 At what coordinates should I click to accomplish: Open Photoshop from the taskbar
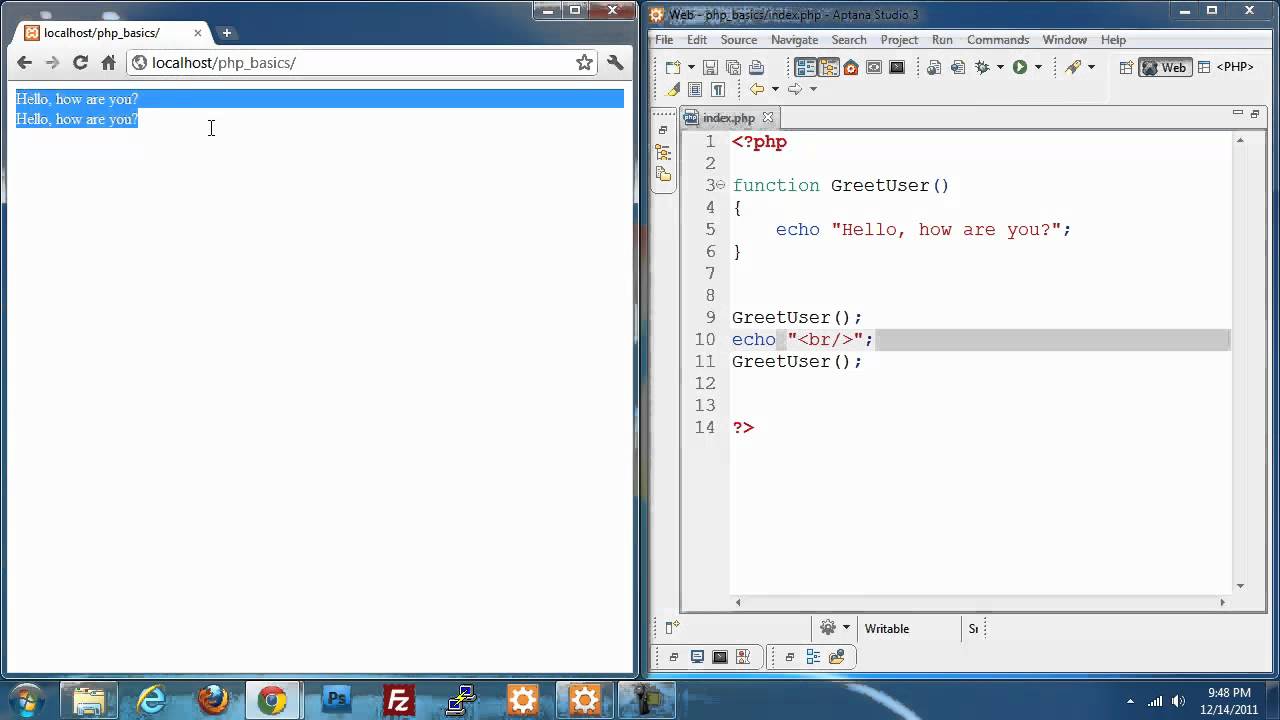336,699
